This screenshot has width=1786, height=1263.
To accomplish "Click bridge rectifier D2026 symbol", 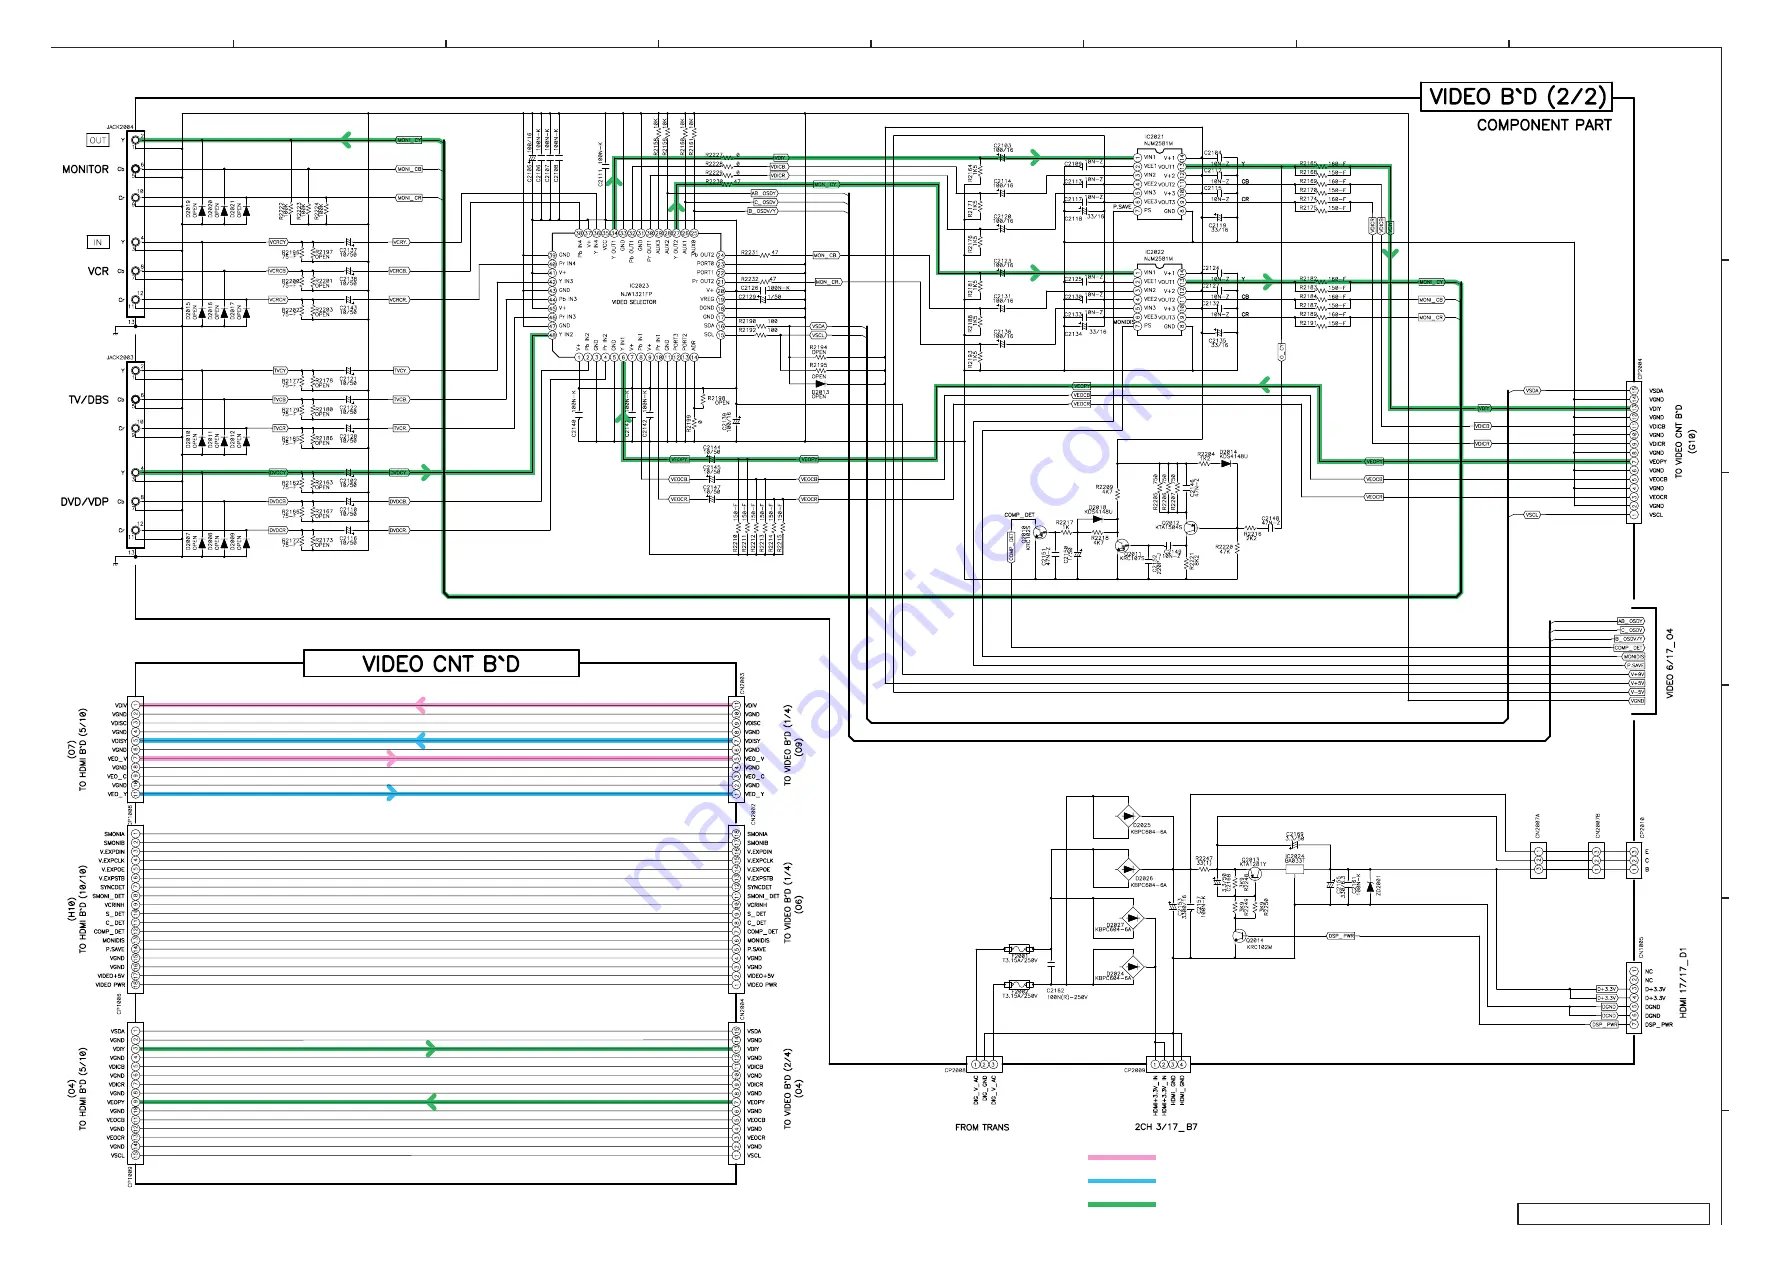I will click(1128, 868).
